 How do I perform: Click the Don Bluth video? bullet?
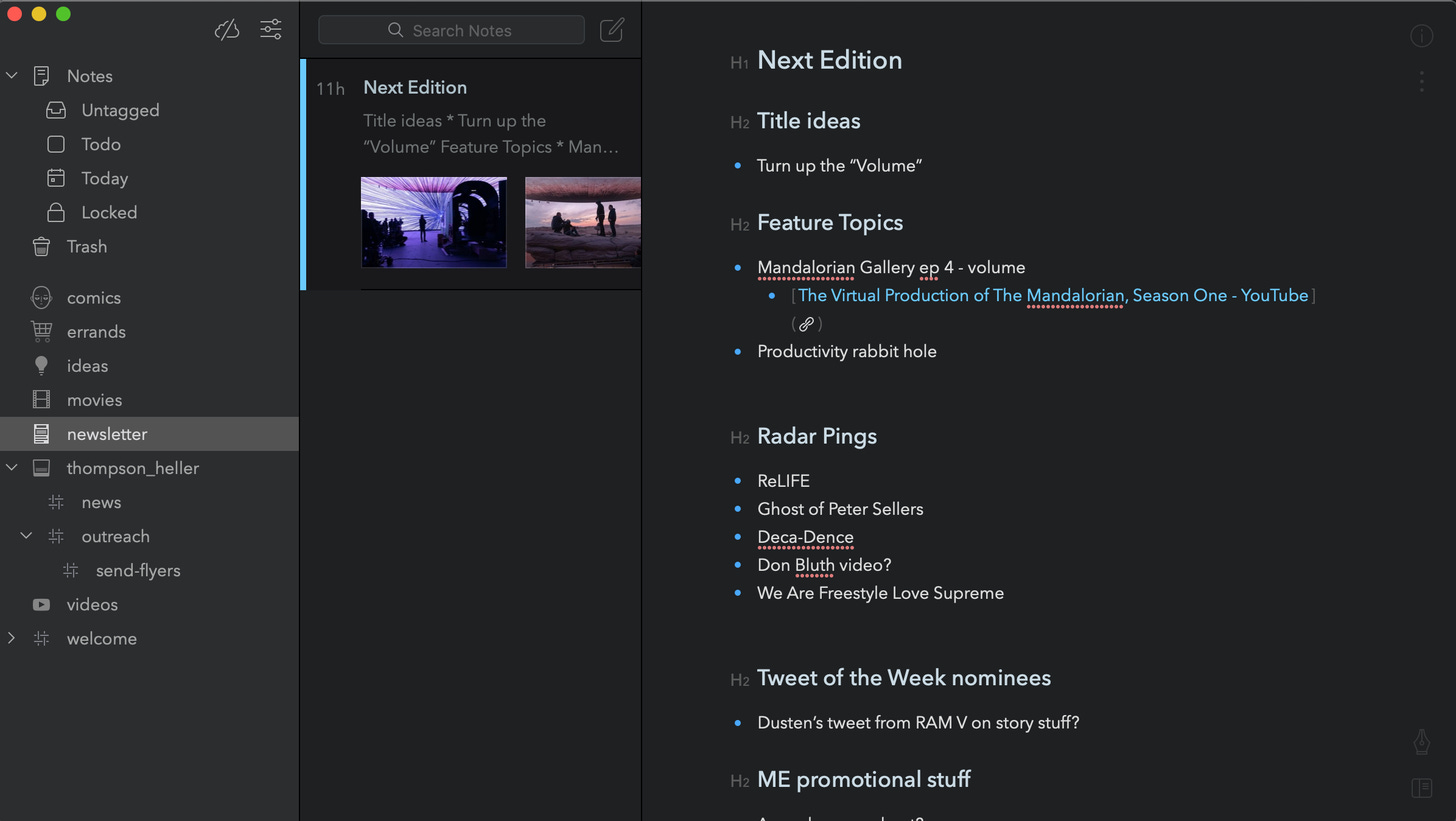coord(824,564)
